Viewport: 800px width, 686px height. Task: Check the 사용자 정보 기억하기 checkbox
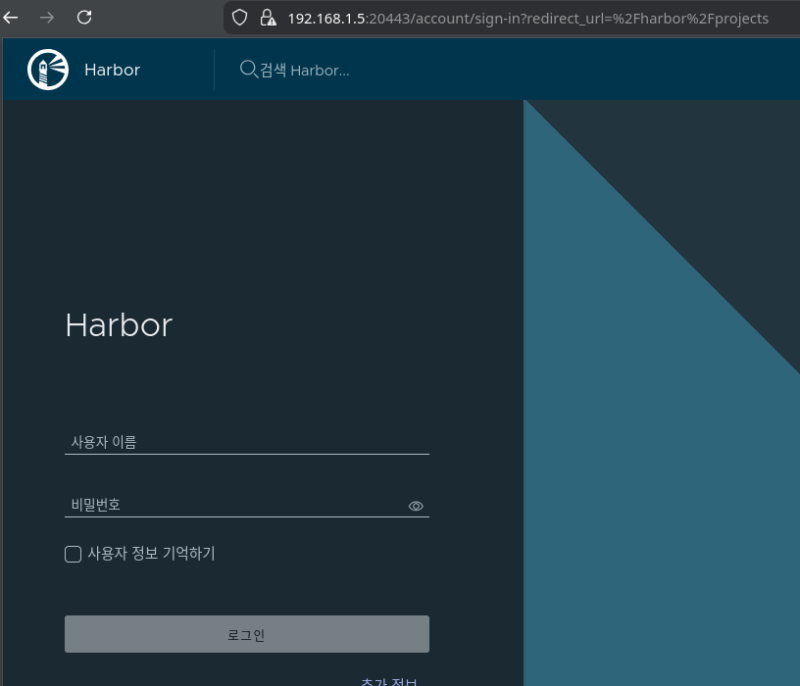coord(73,554)
